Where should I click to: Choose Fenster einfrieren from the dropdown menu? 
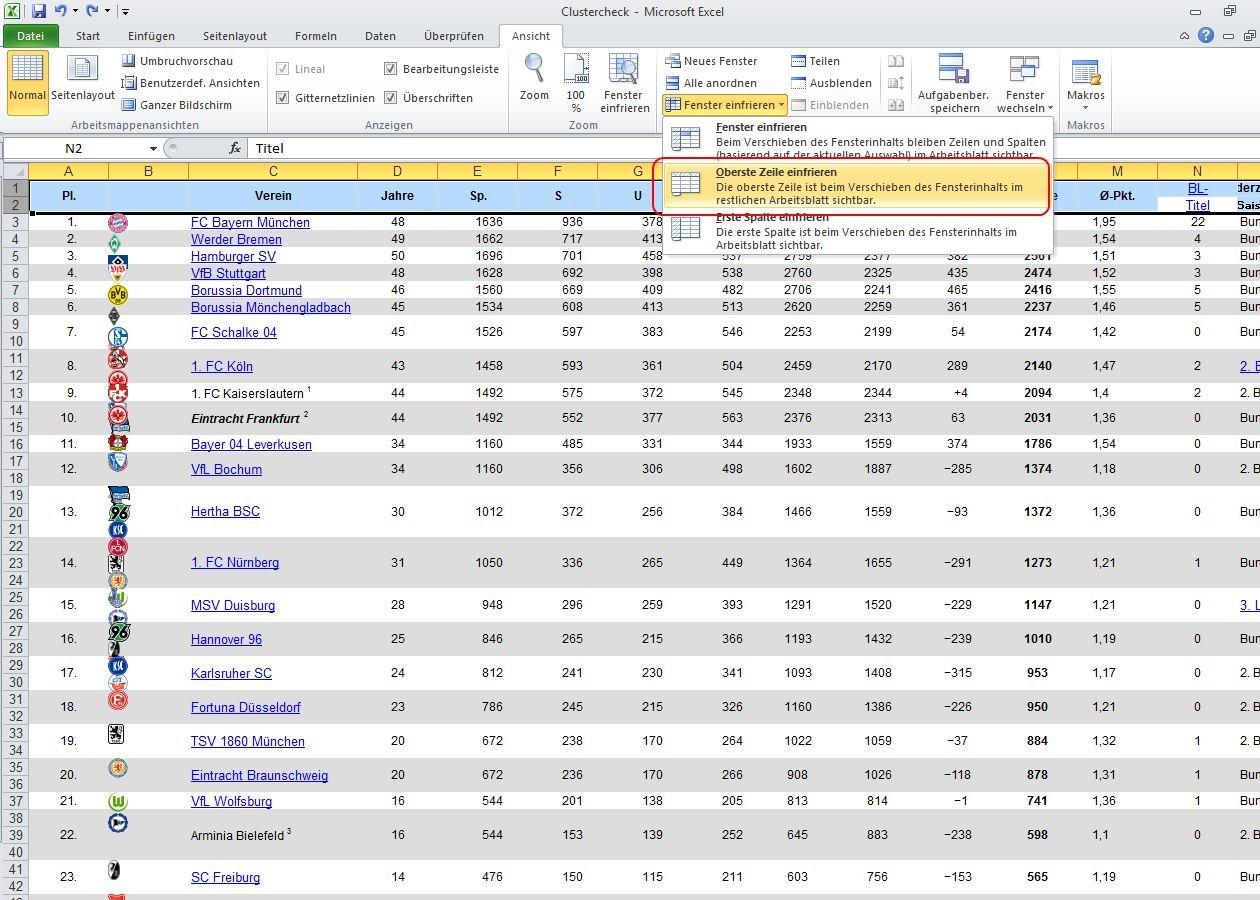coord(858,140)
